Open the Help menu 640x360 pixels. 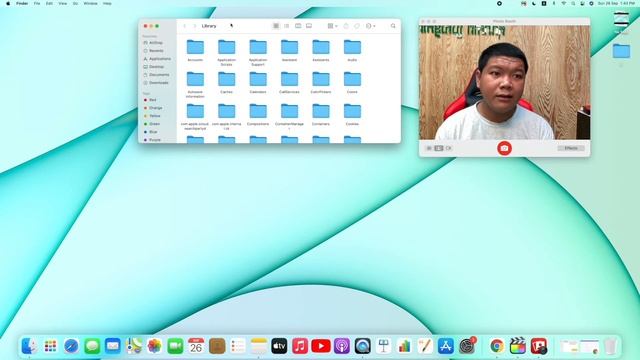click(107, 3)
